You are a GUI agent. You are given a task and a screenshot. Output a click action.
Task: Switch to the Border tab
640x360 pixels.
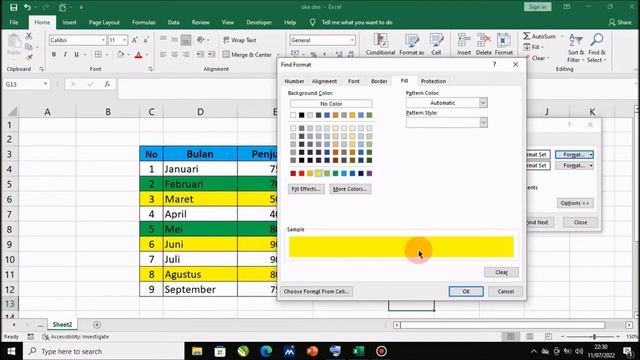pyautogui.click(x=379, y=81)
